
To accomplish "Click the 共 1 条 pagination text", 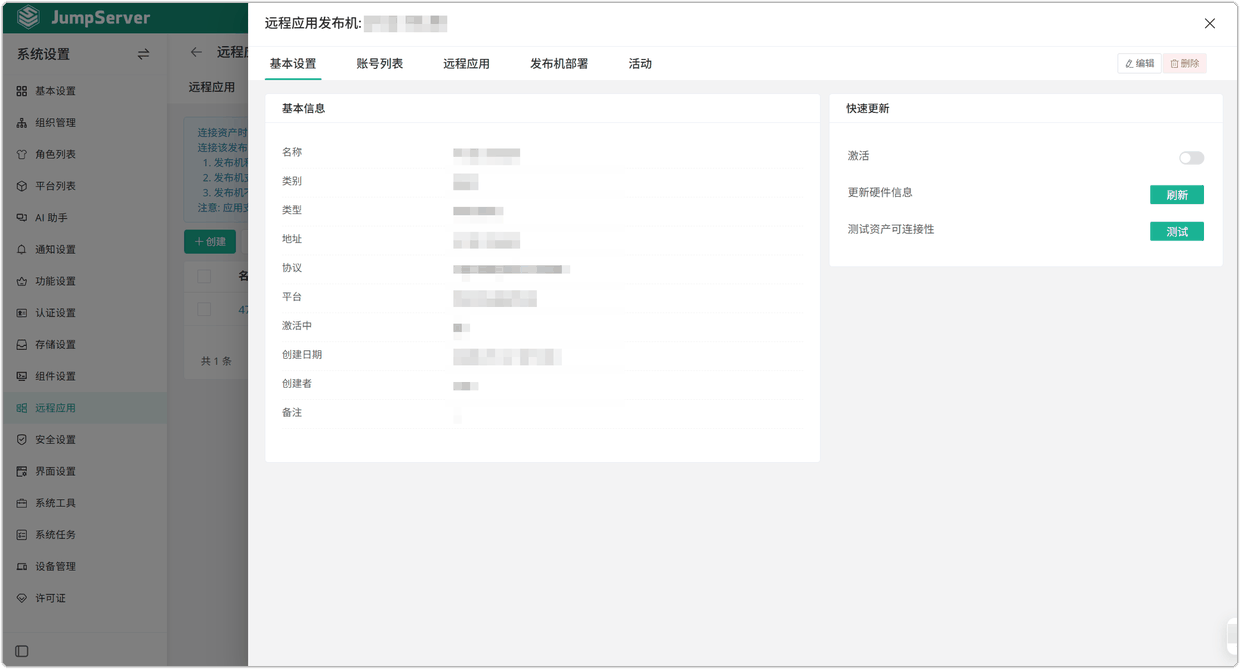I will (216, 361).
